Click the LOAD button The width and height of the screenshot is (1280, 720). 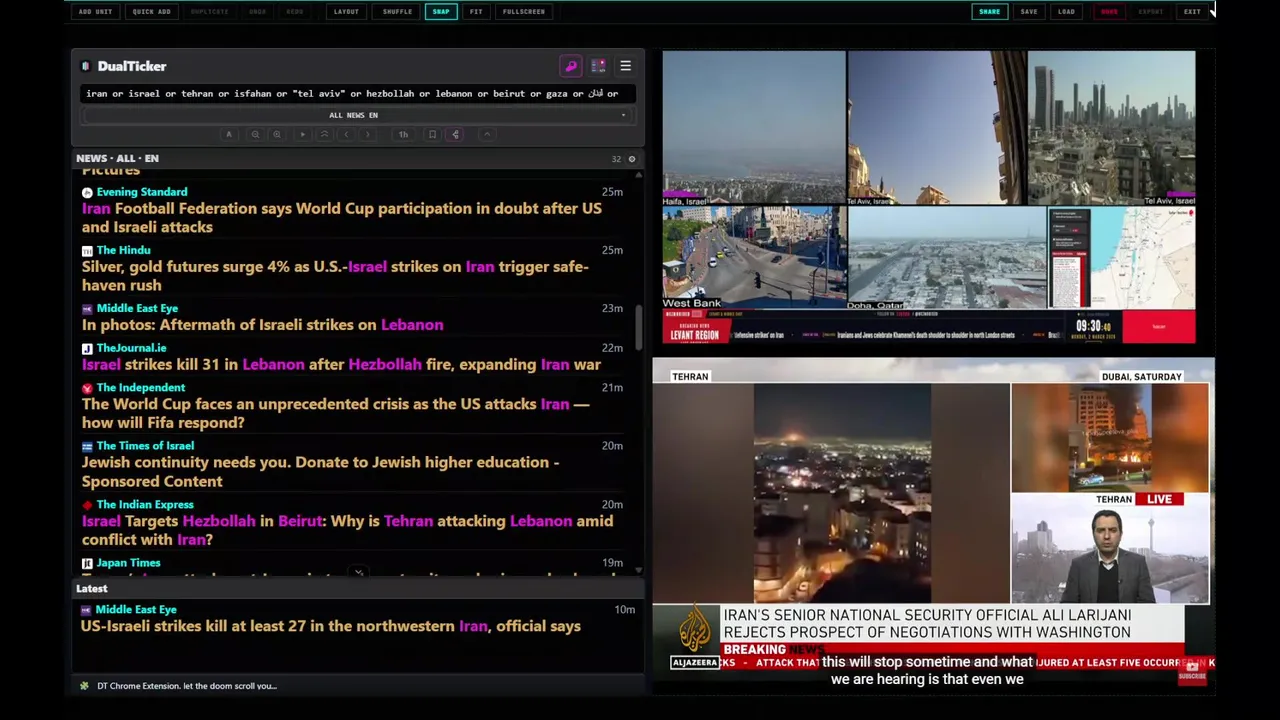(1067, 12)
